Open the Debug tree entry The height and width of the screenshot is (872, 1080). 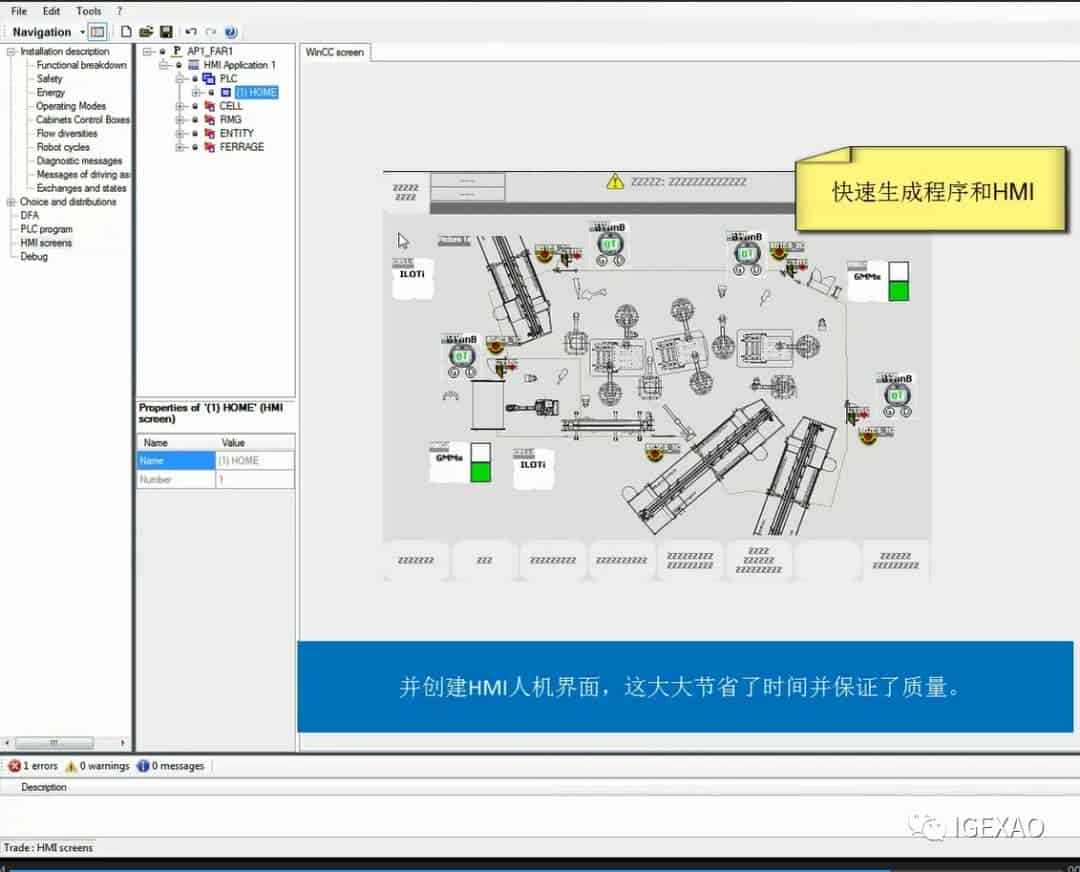[34, 256]
